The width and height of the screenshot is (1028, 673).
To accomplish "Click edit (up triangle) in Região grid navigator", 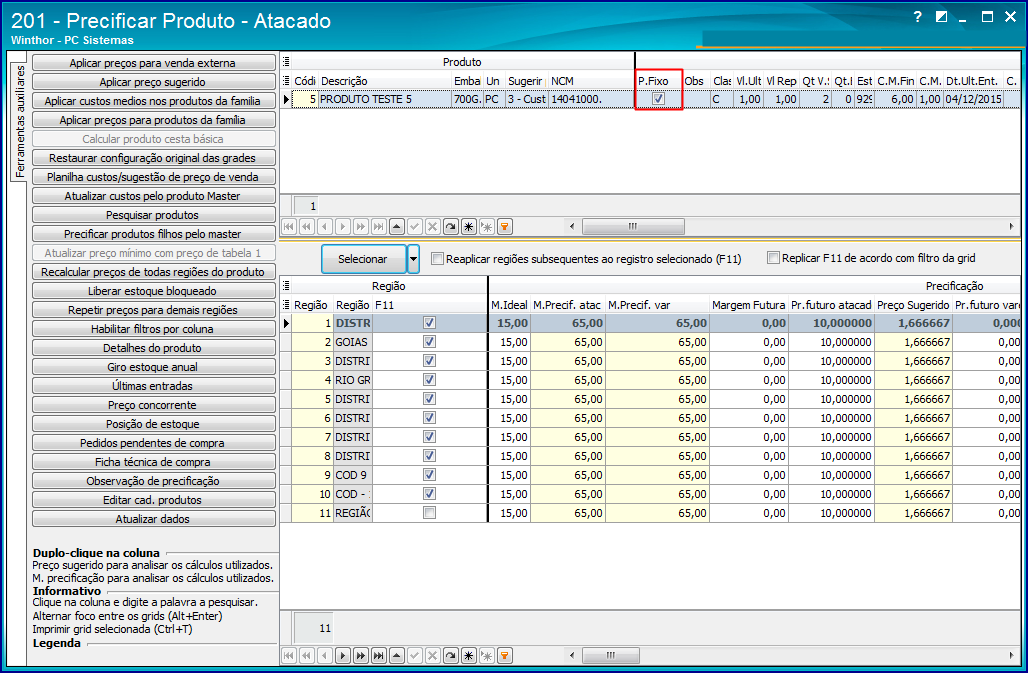I will tap(397, 655).
